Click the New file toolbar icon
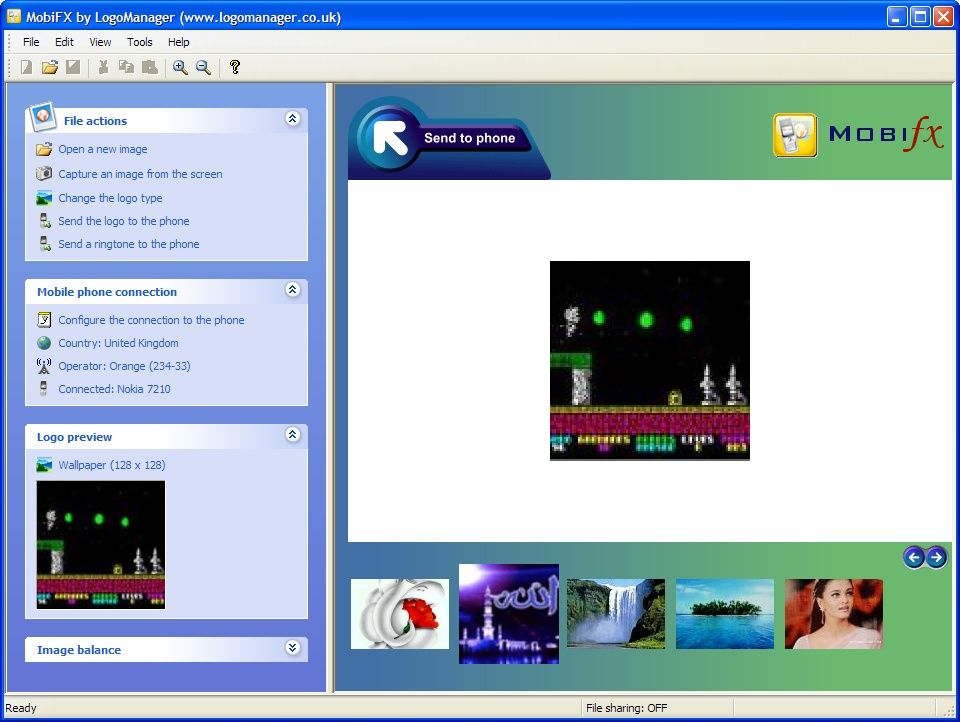Screen dimensions: 960x722 (x=26, y=67)
